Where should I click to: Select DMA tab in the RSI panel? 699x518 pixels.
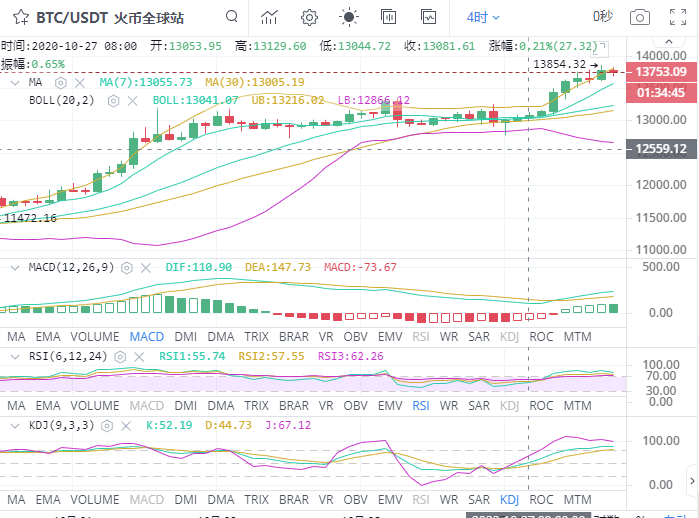coord(221,406)
